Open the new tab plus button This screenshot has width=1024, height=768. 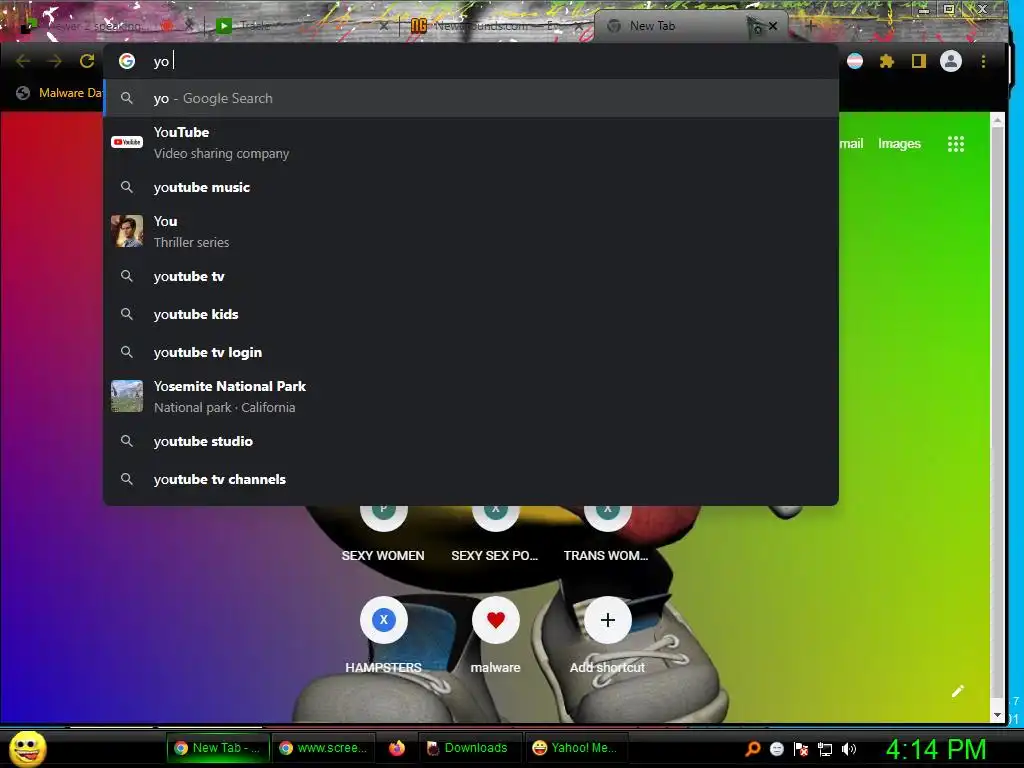810,26
